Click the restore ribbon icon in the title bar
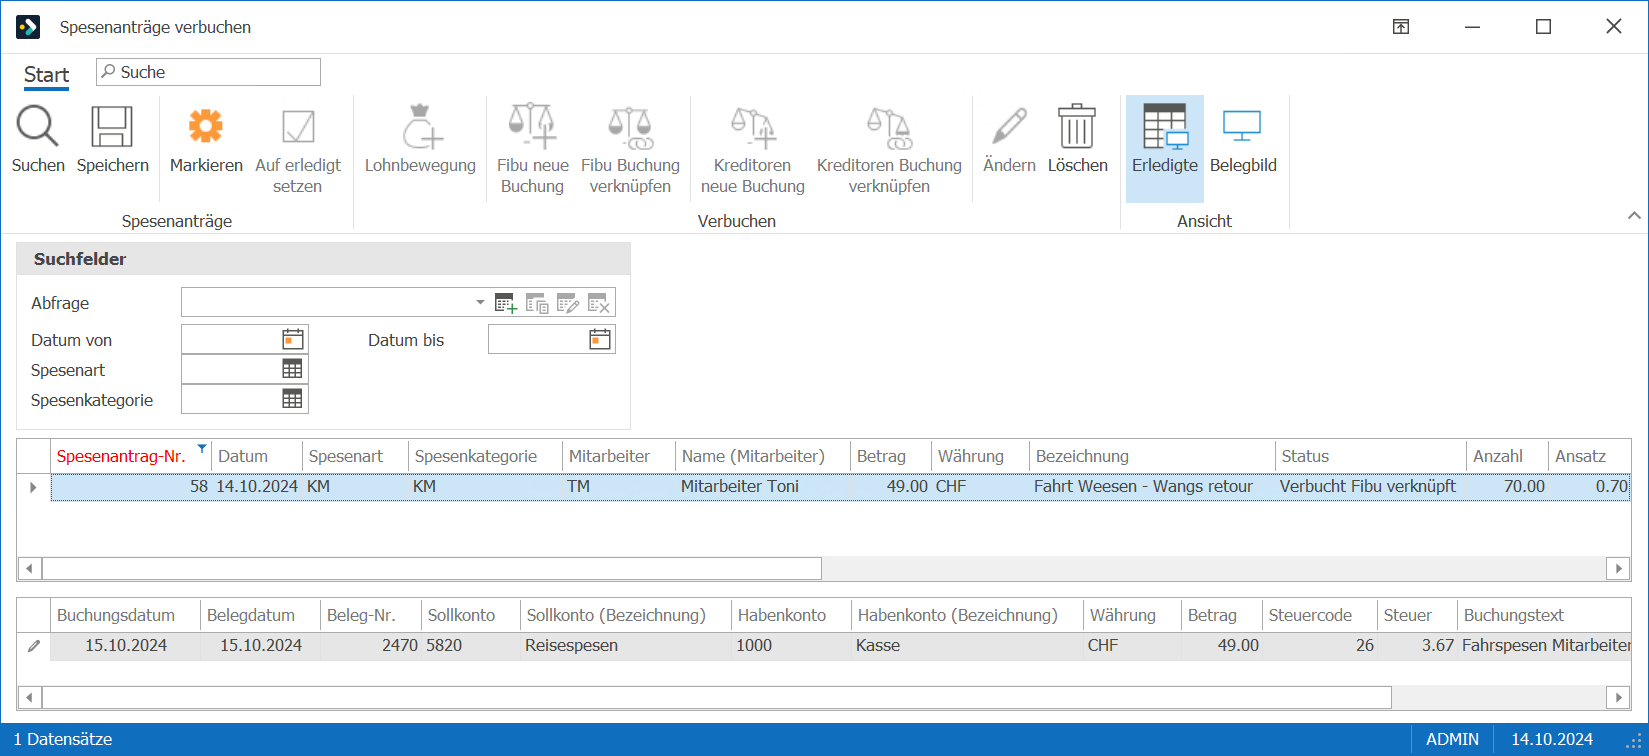 1401,27
